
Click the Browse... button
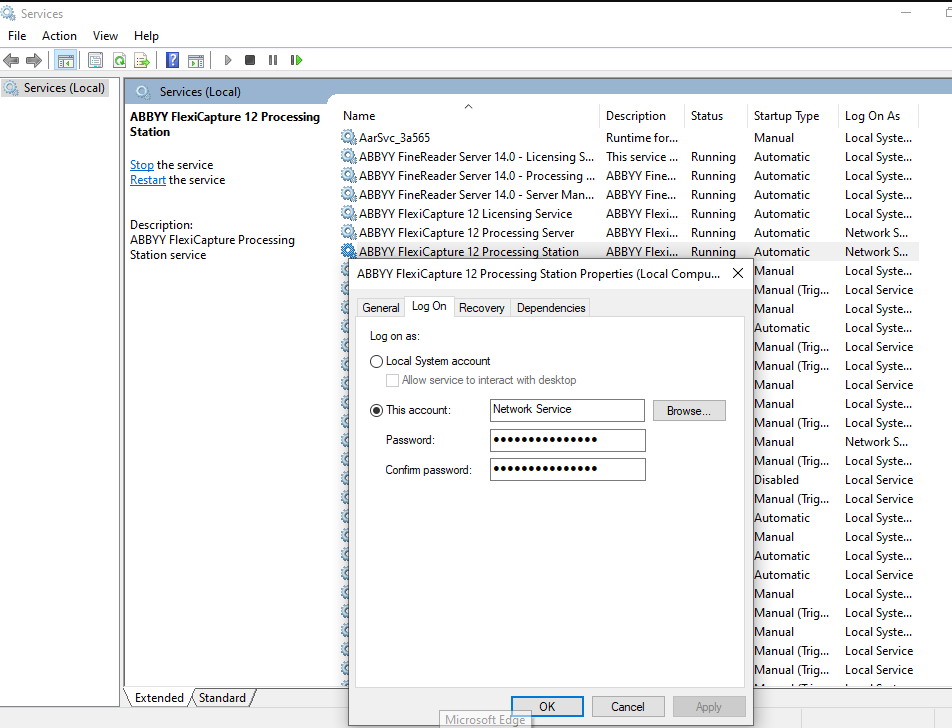tap(689, 410)
